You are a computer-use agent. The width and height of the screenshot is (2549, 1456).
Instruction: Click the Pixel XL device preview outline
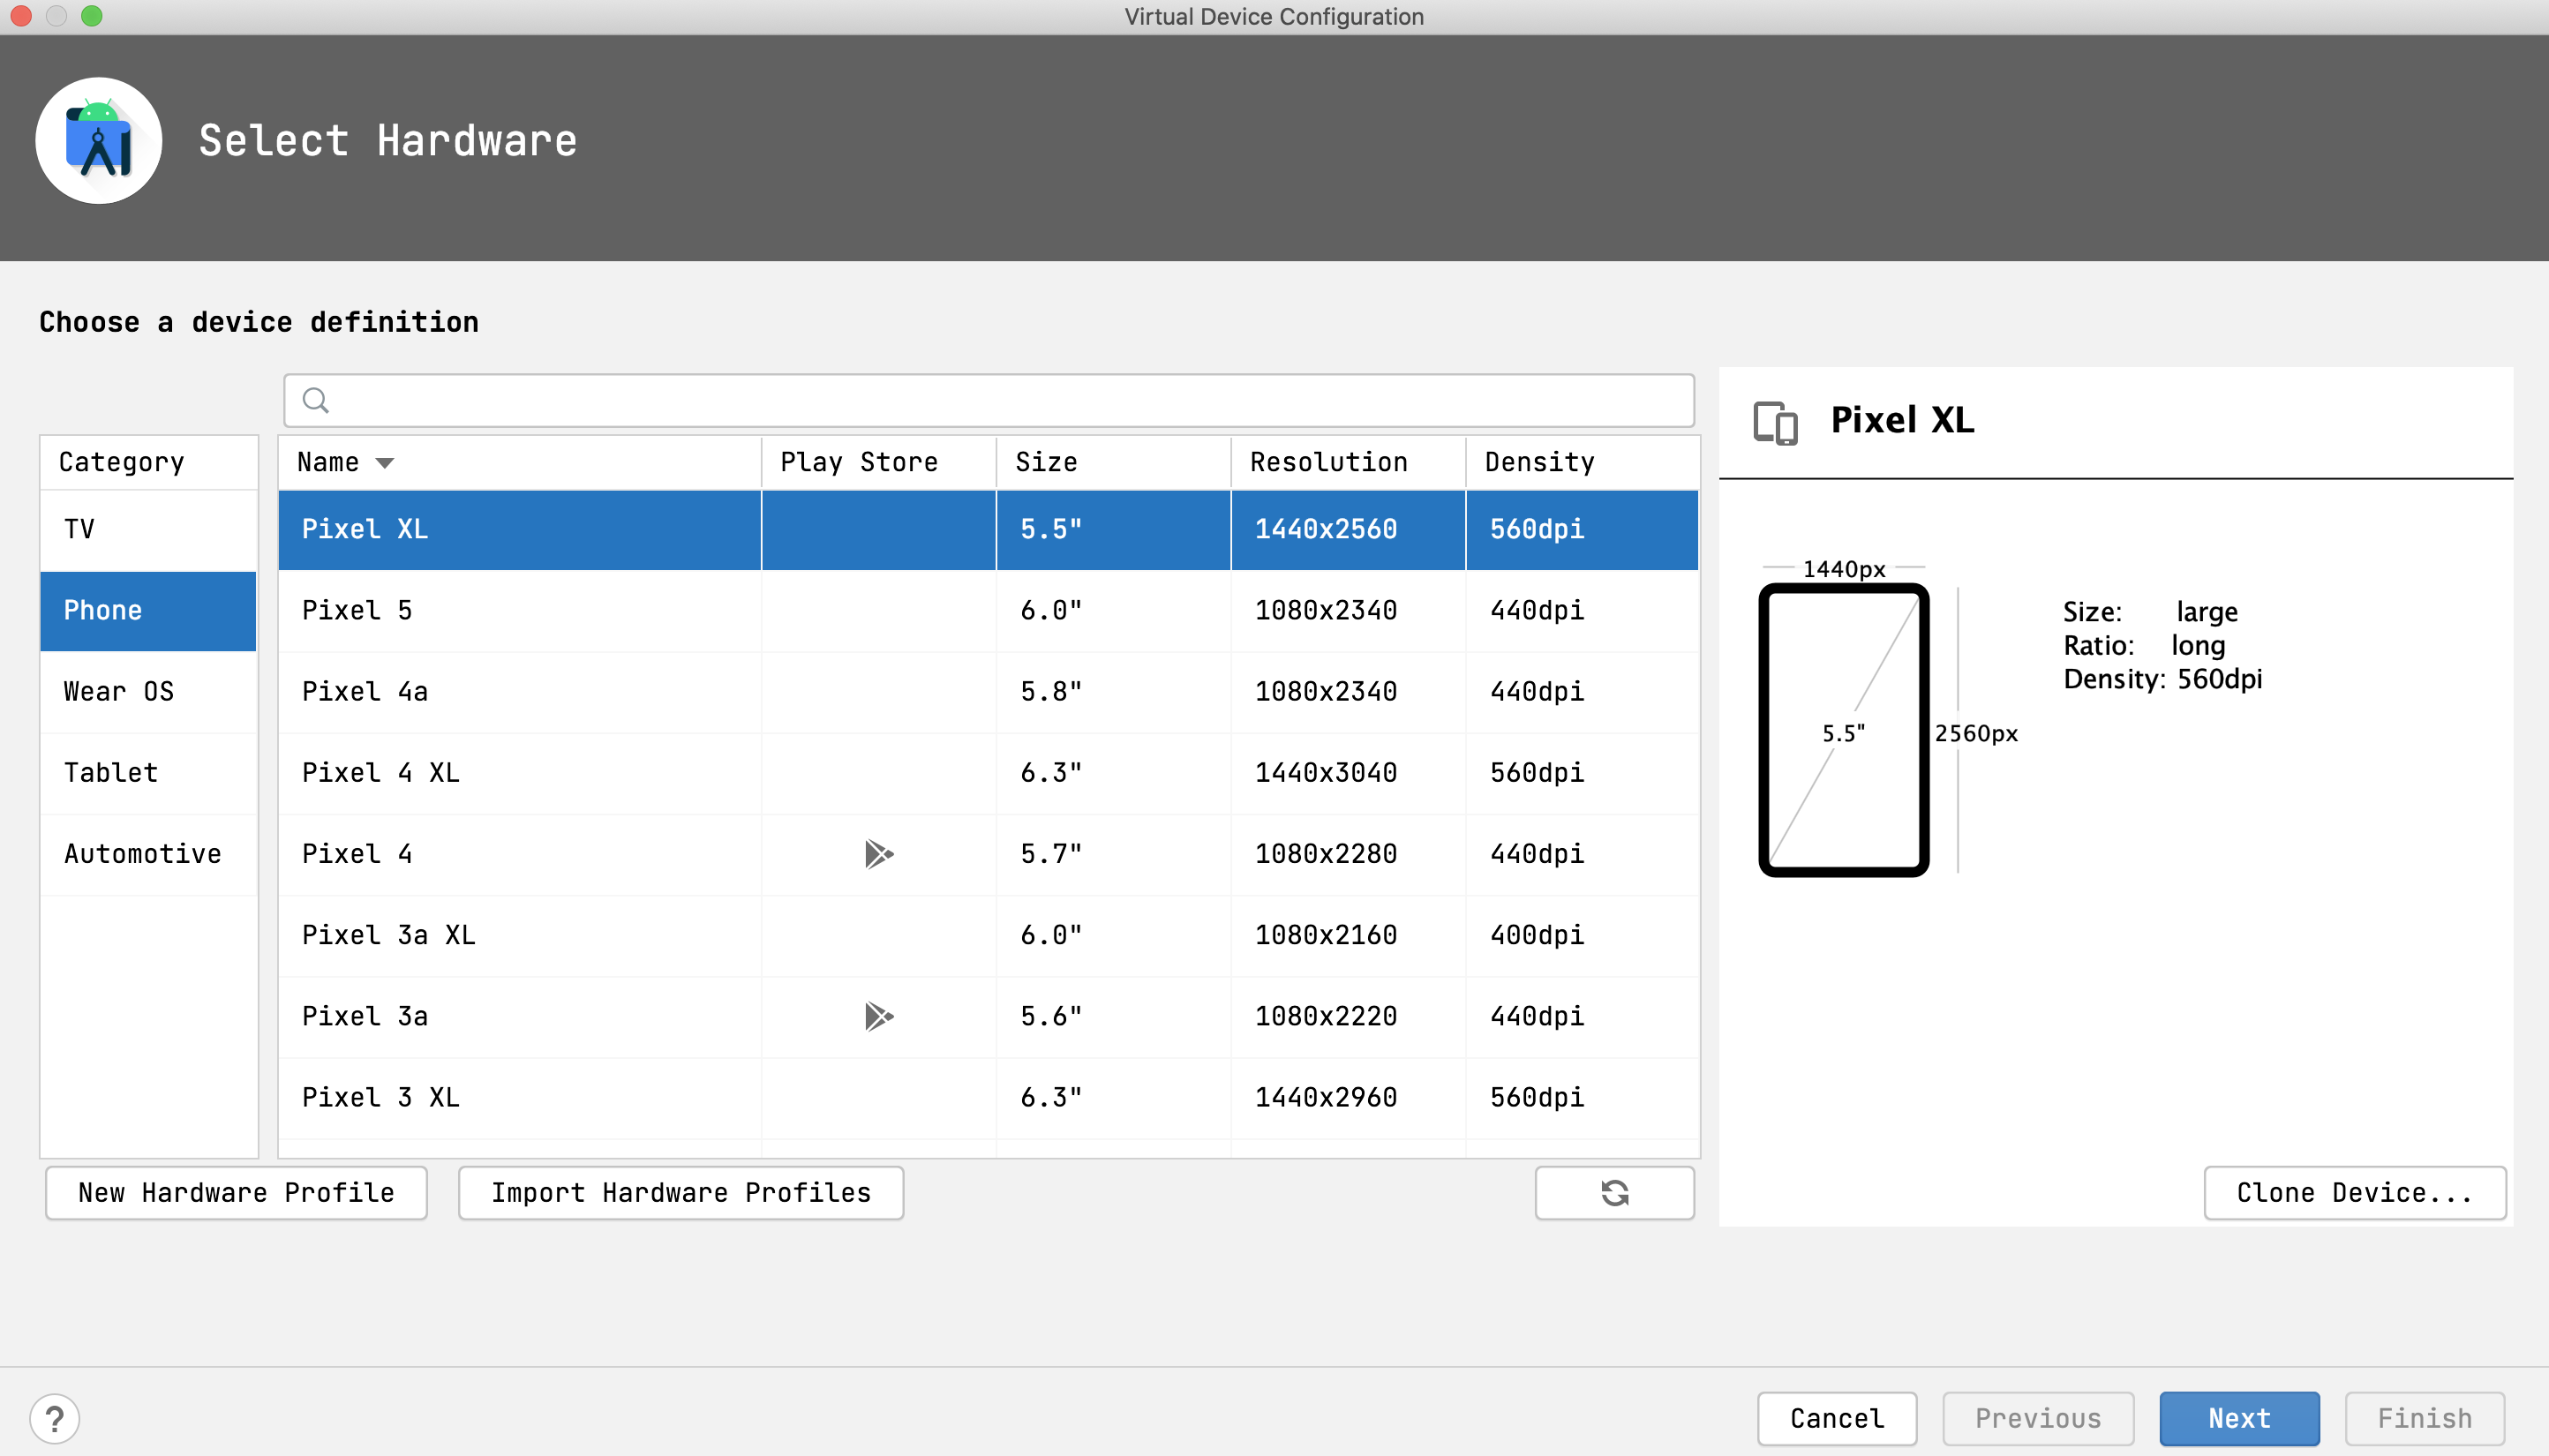click(1843, 730)
